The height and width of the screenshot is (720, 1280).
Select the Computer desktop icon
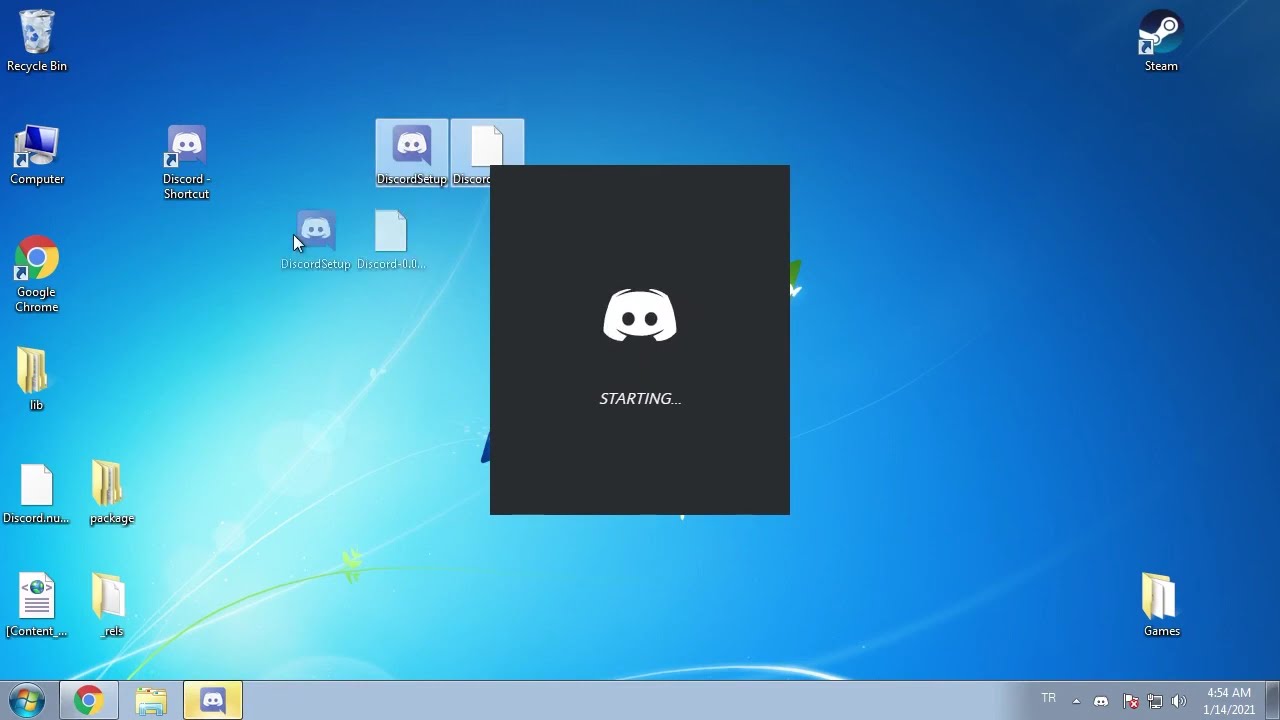click(37, 154)
